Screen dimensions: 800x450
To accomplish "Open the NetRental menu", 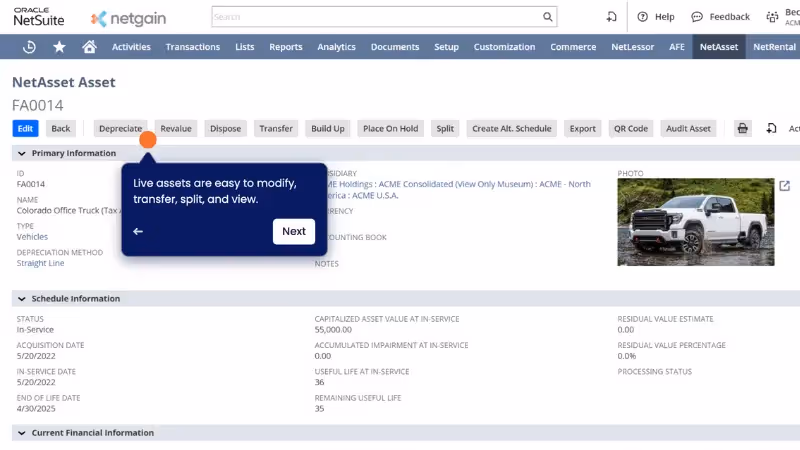I will [774, 47].
